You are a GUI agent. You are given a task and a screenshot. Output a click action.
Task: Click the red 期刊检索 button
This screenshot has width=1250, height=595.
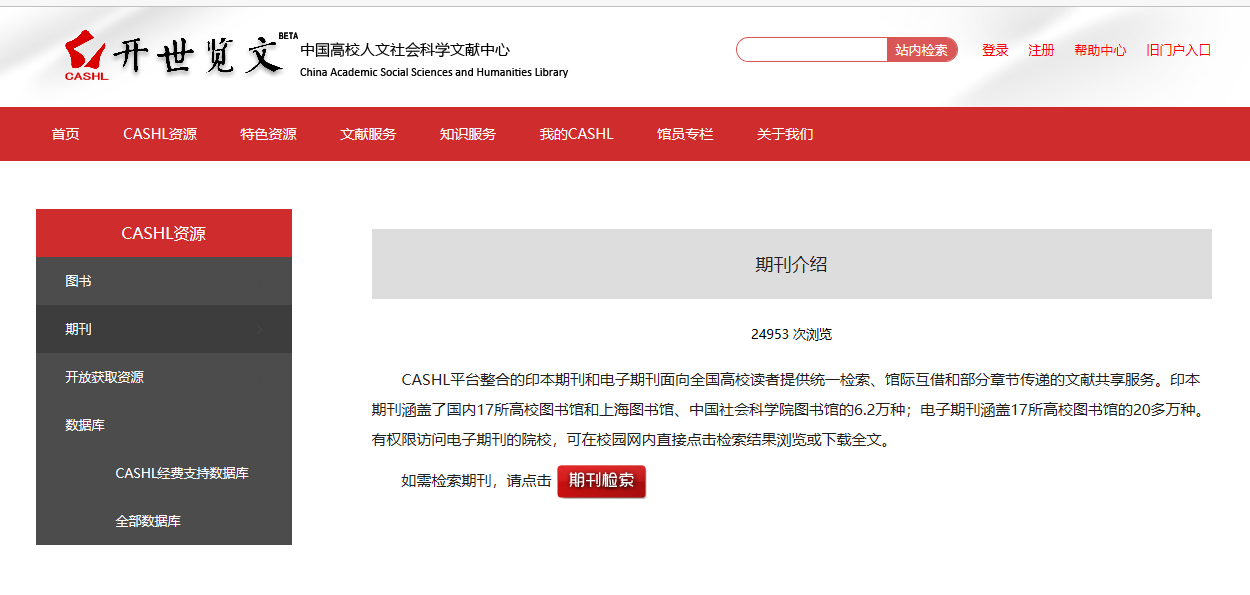pyautogui.click(x=601, y=481)
